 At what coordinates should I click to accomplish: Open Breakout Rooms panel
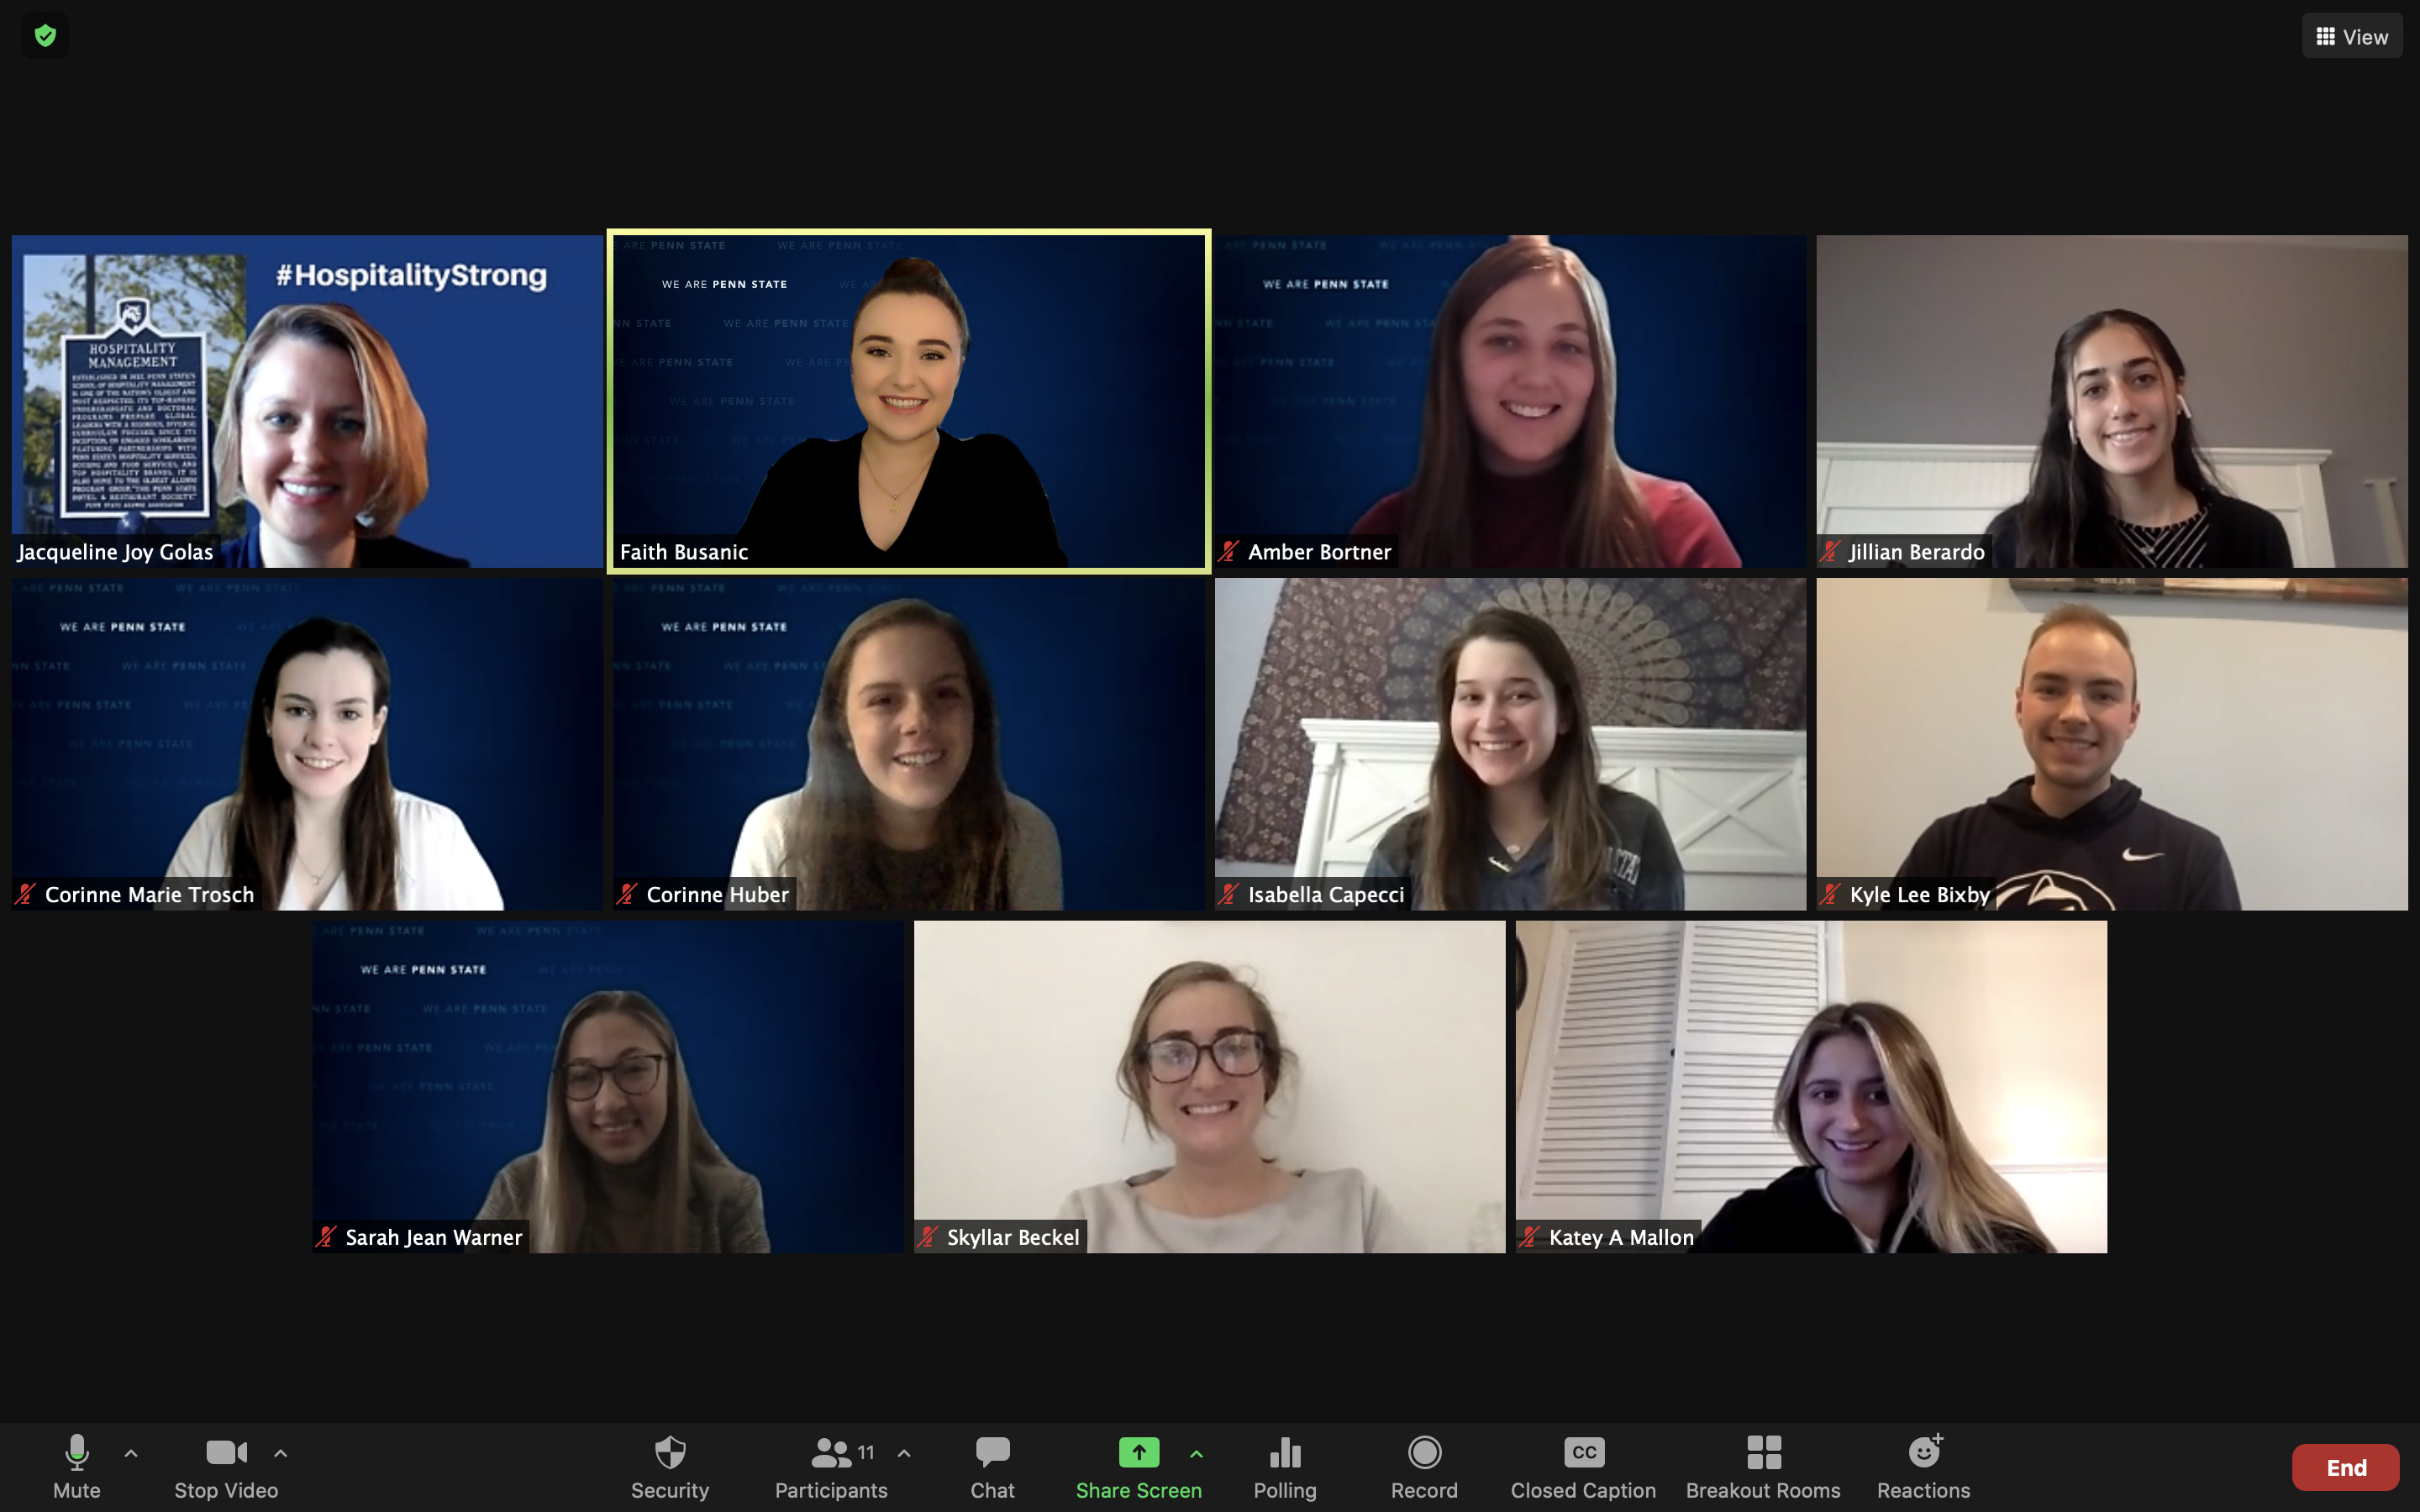click(x=1761, y=1465)
